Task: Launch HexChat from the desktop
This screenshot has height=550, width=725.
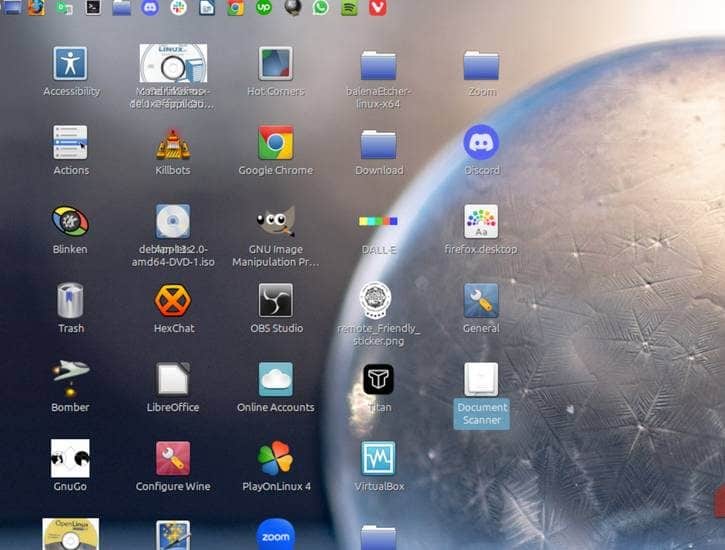Action: [173, 300]
